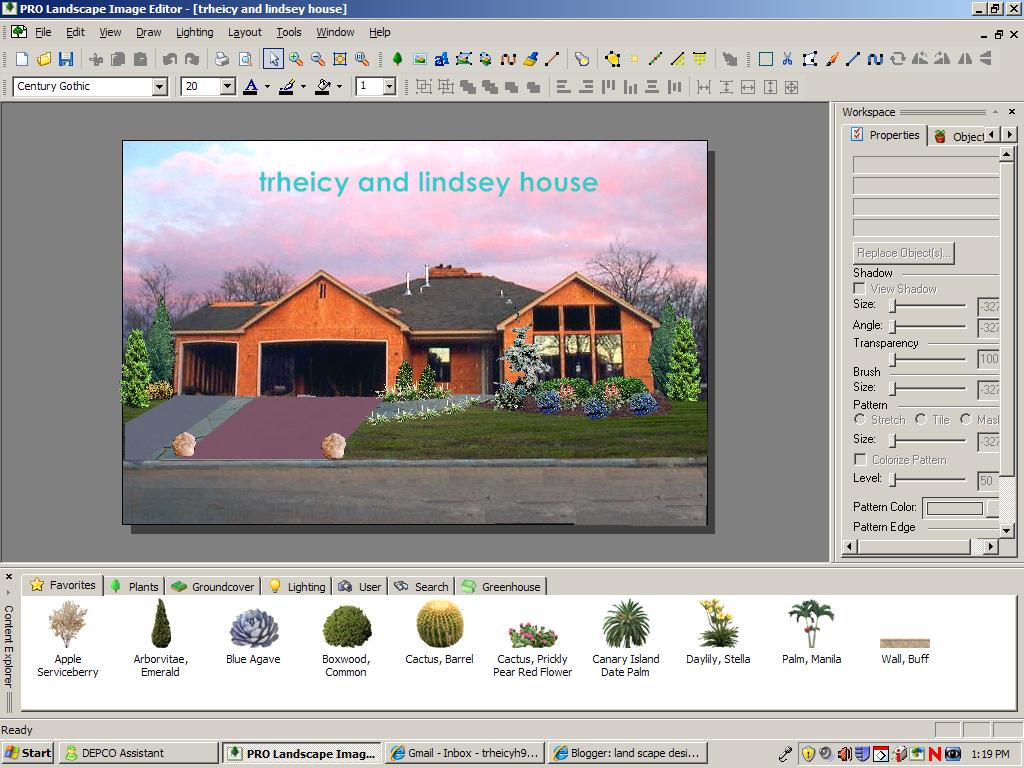
Task: Select the blue line drawing tool
Action: coord(853,58)
